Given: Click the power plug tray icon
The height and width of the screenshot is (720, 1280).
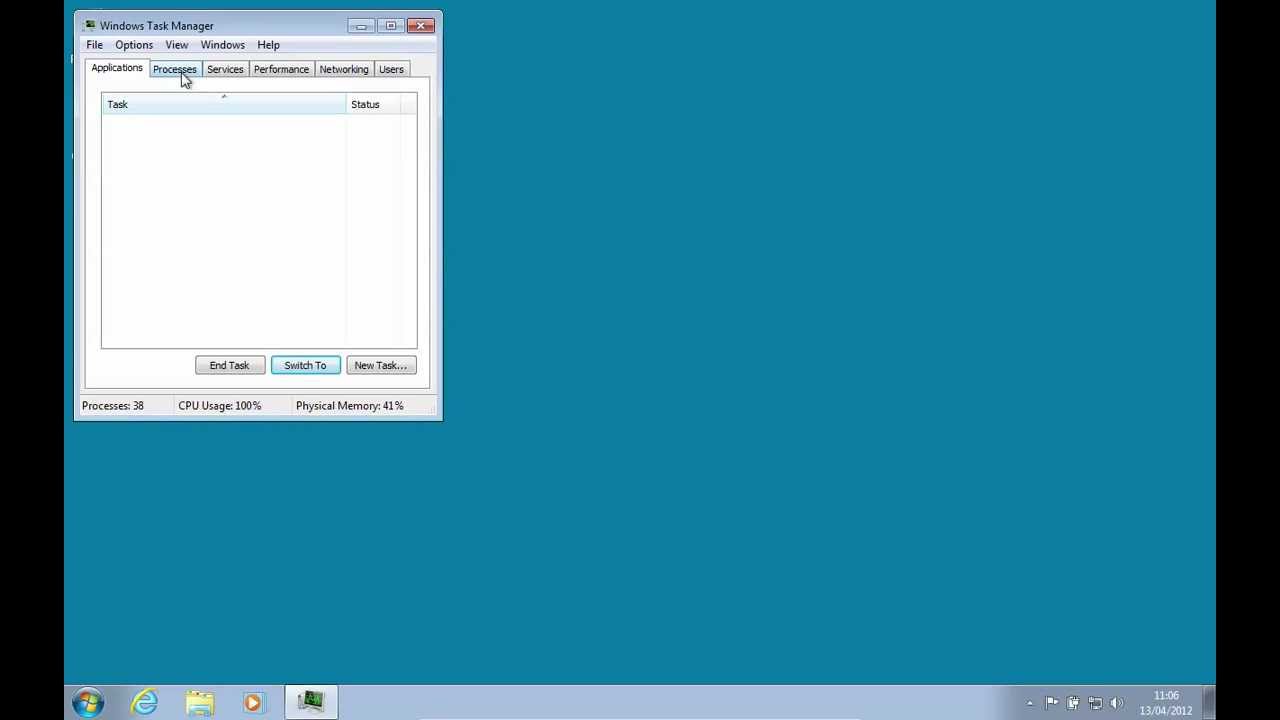Looking at the screenshot, I should [1073, 703].
